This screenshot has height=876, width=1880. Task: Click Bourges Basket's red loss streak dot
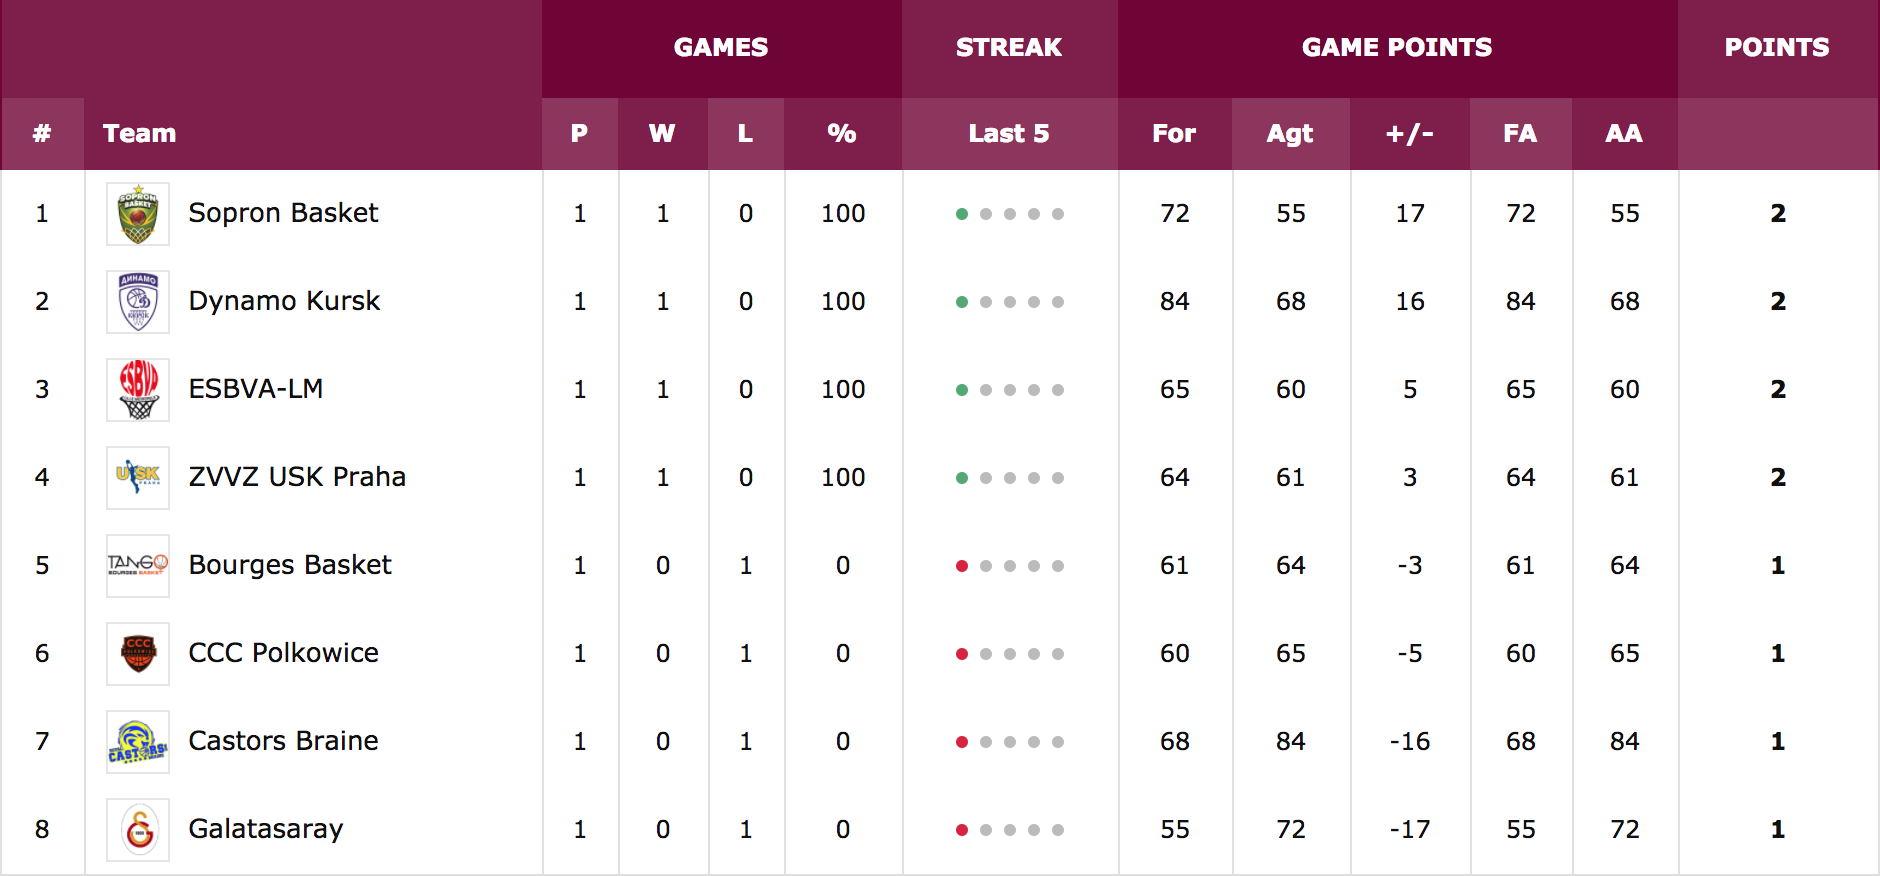click(962, 566)
